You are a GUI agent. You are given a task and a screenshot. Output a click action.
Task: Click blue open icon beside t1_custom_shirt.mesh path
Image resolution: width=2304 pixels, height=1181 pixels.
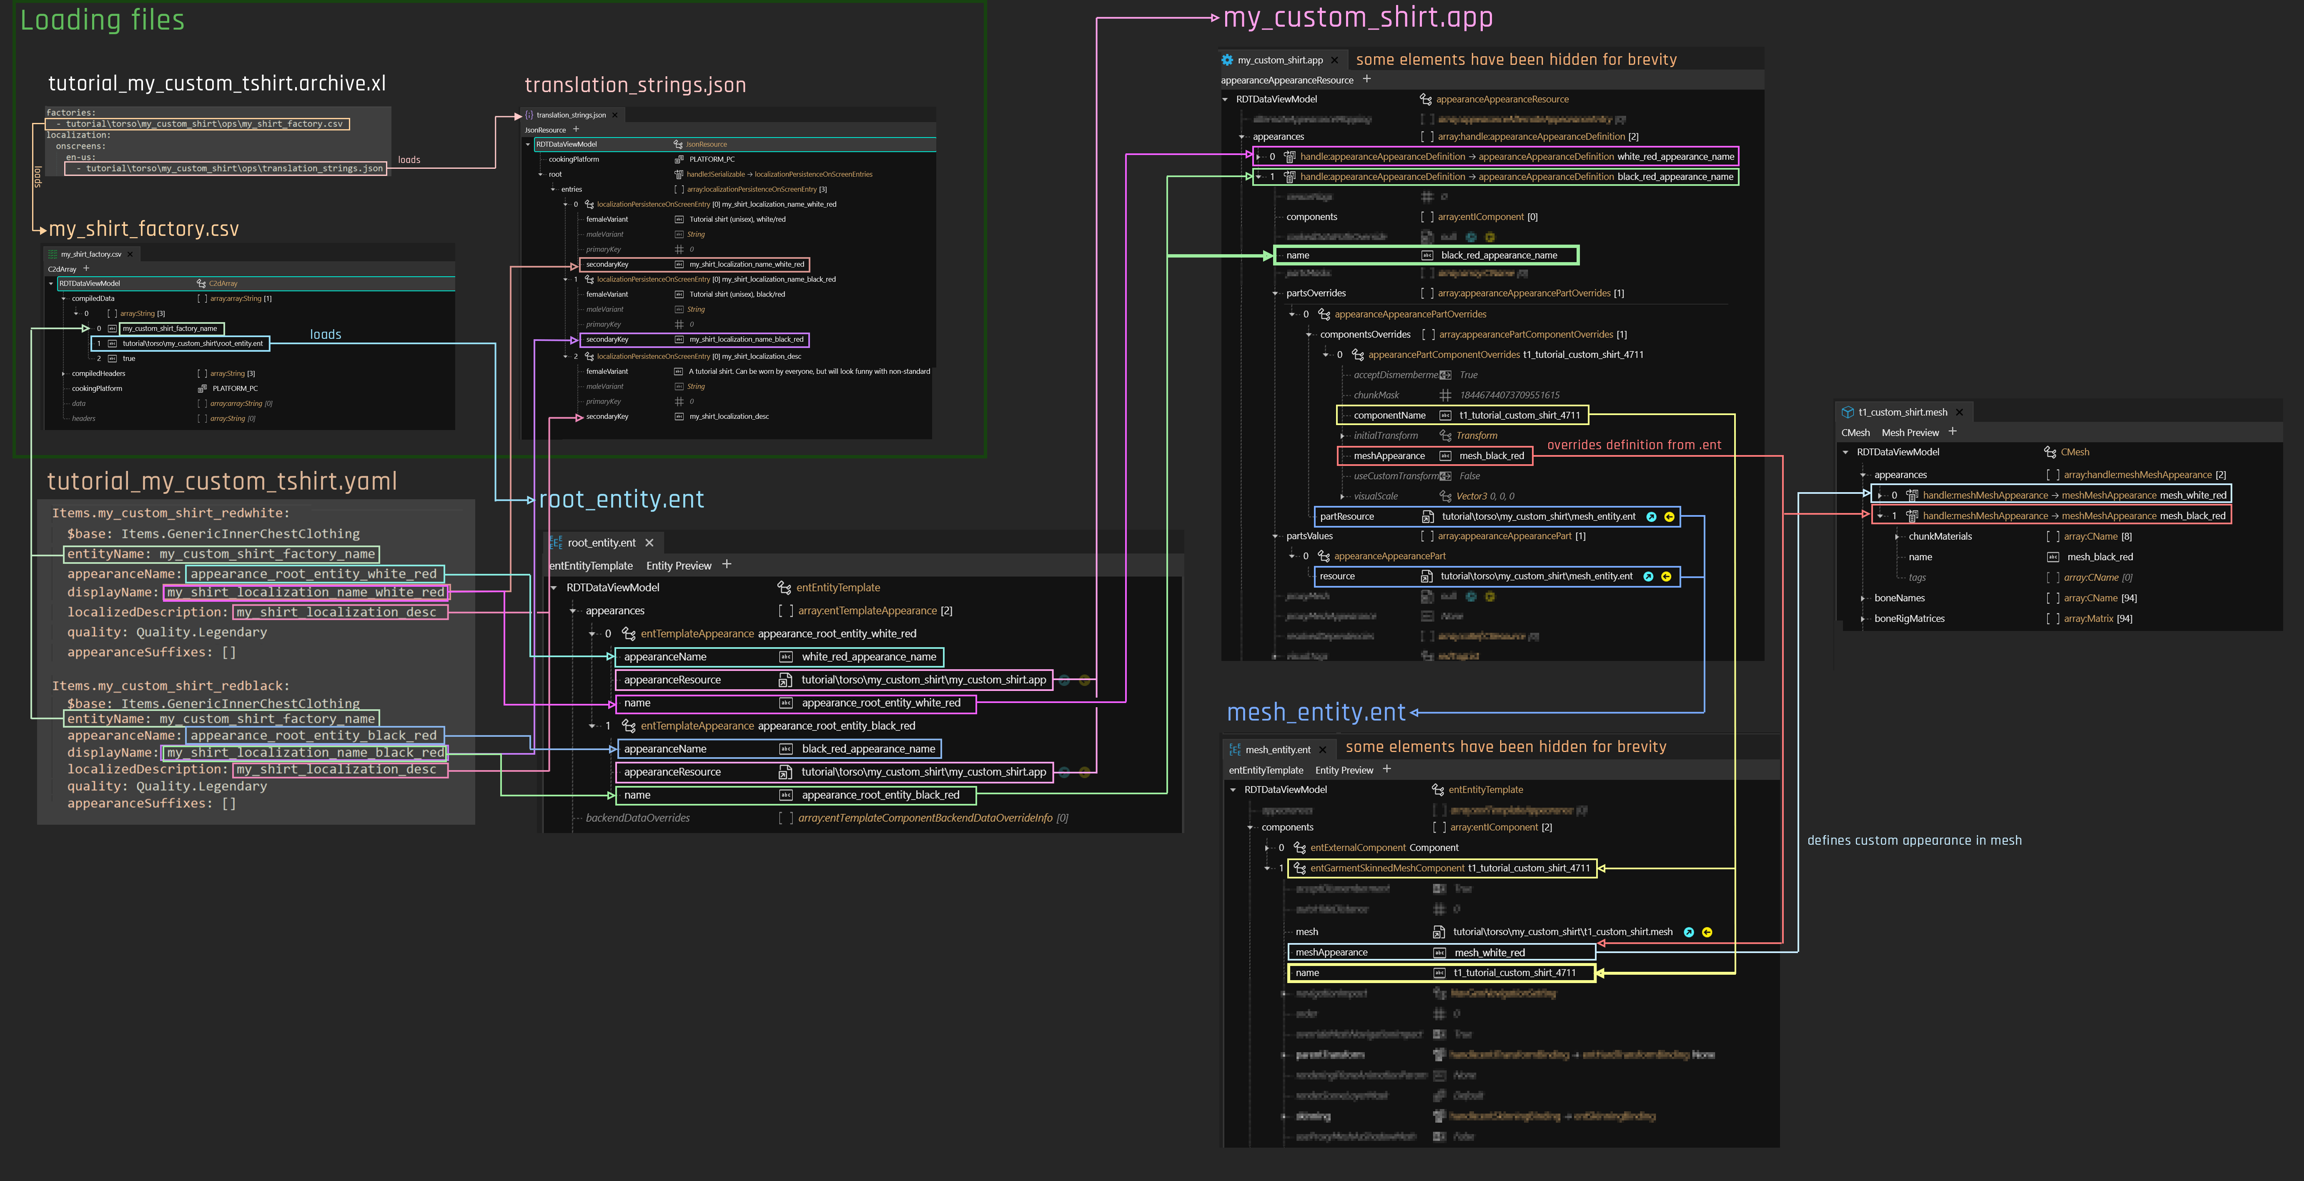1689,932
